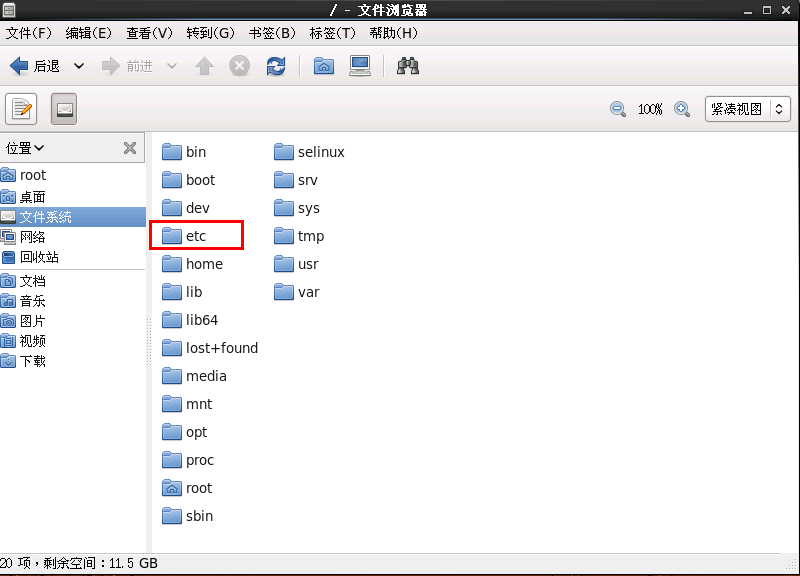The width and height of the screenshot is (800, 576).
Task: Zoom out of the file view
Action: [x=618, y=109]
